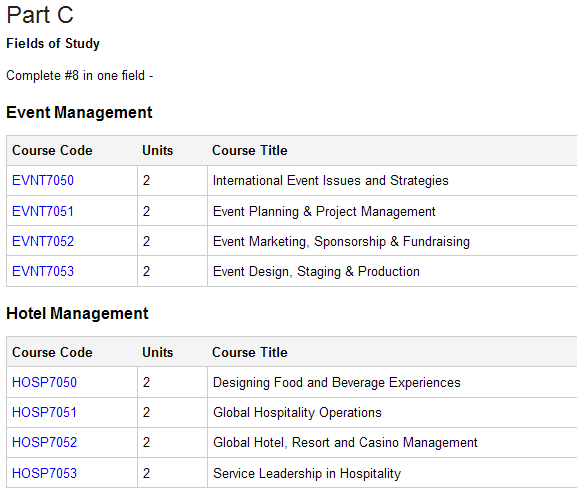Open the HOSP7051 course link
This screenshot has width=577, height=500.
[x=44, y=412]
